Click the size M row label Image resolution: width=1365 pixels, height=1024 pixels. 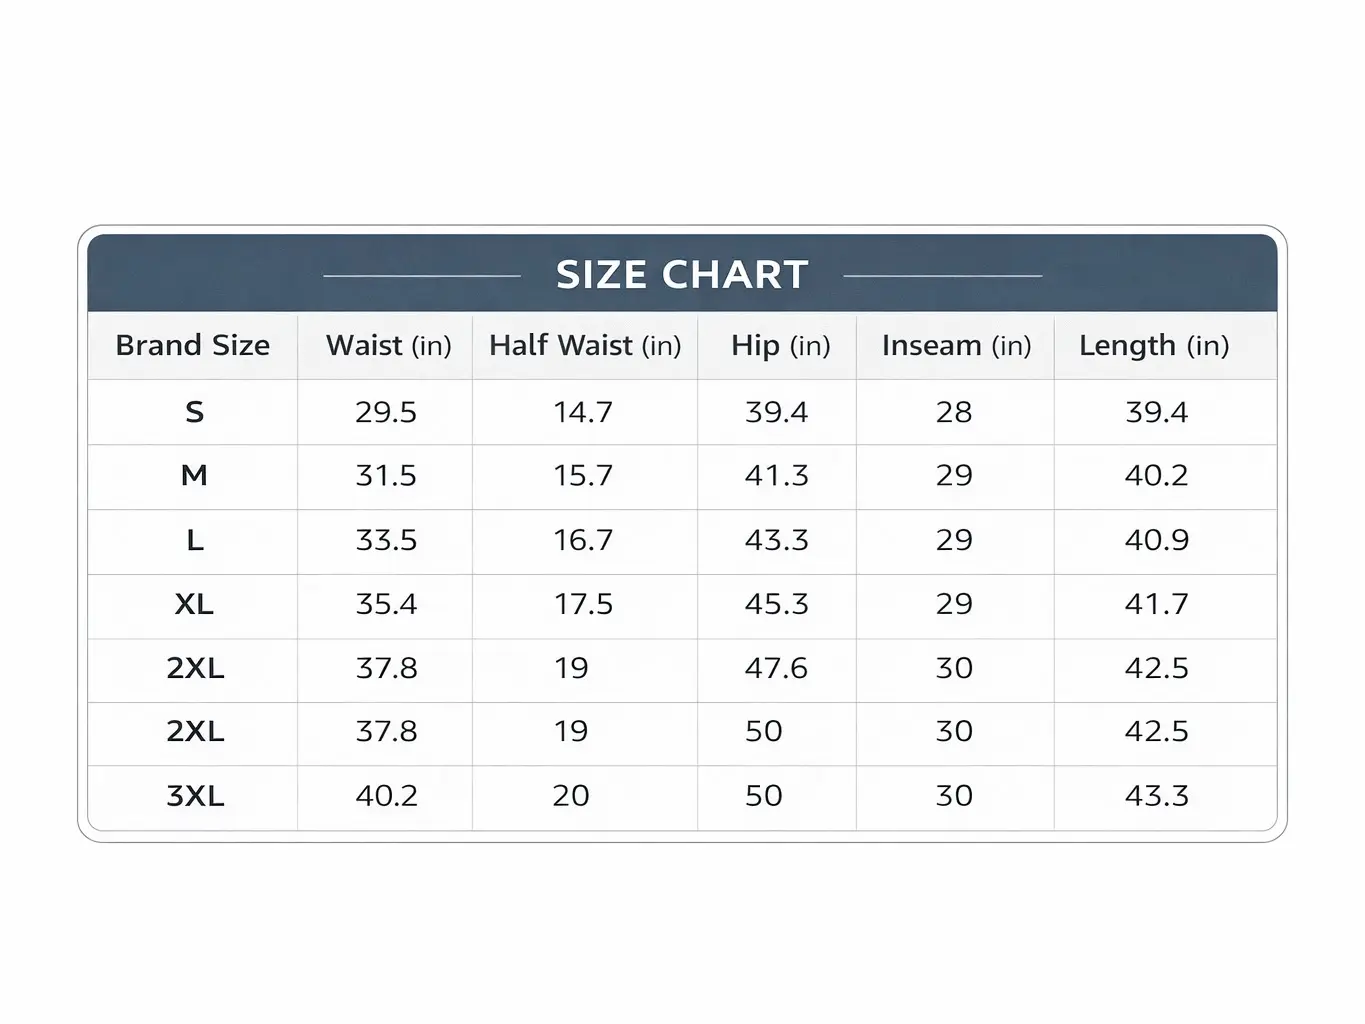tap(194, 475)
